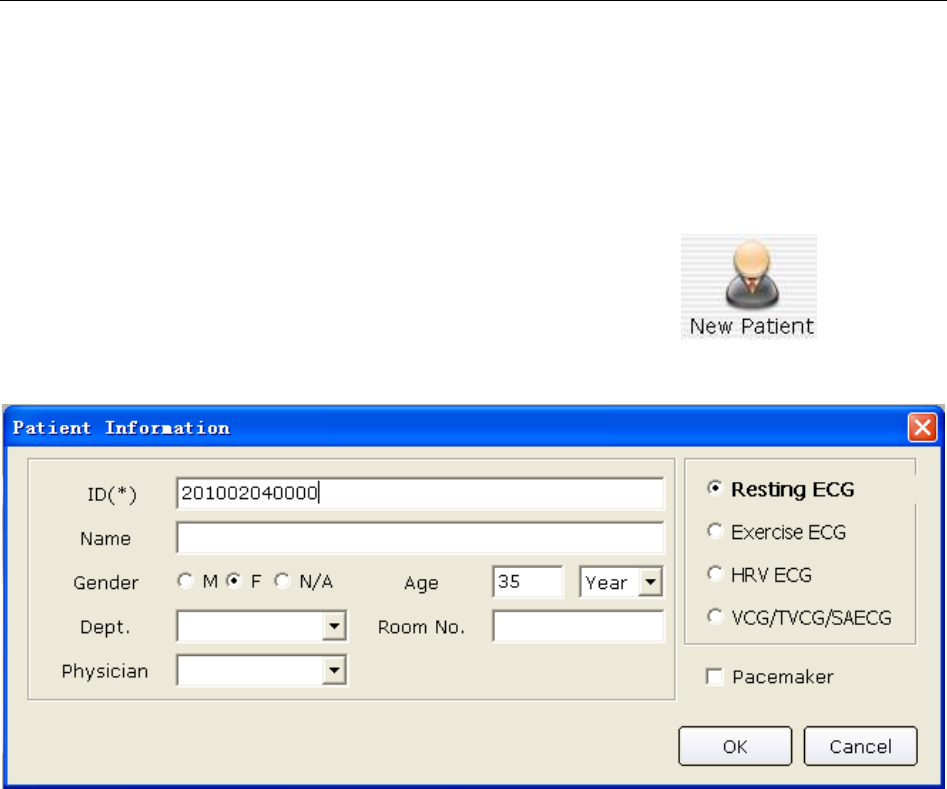
Task: Open the Dept. dropdown list
Action: pos(334,626)
